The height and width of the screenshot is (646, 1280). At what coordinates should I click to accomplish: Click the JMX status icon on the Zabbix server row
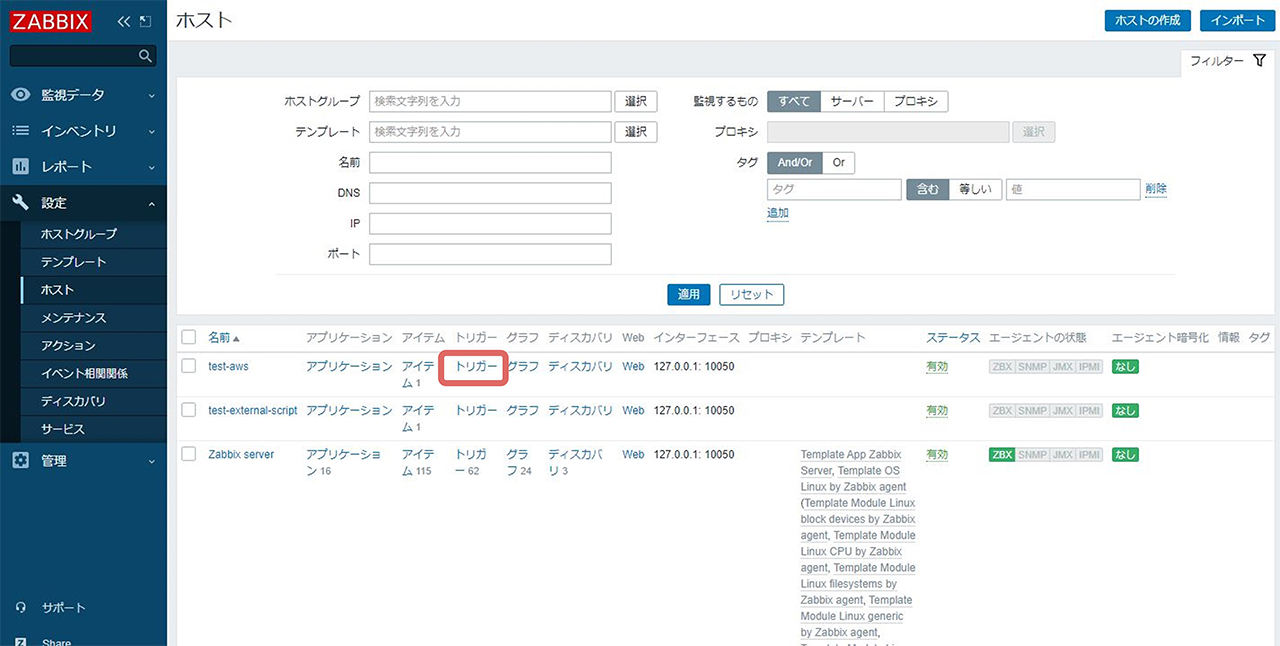point(1061,454)
